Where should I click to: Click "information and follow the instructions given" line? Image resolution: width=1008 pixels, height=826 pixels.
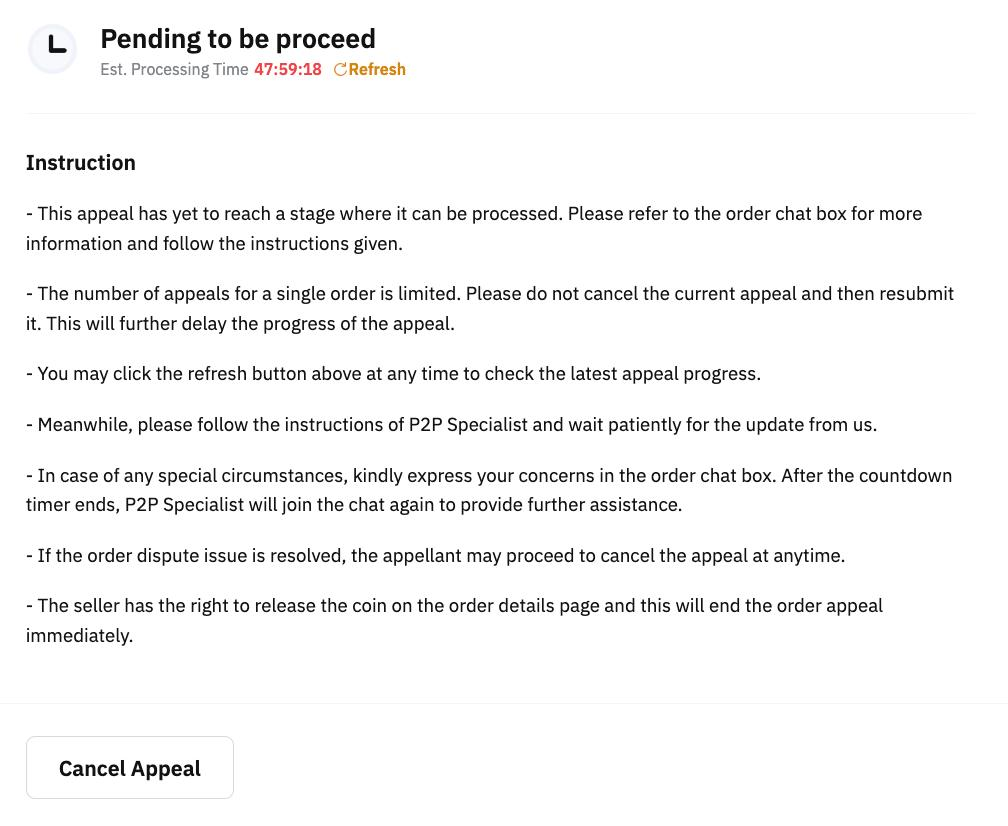(x=214, y=243)
